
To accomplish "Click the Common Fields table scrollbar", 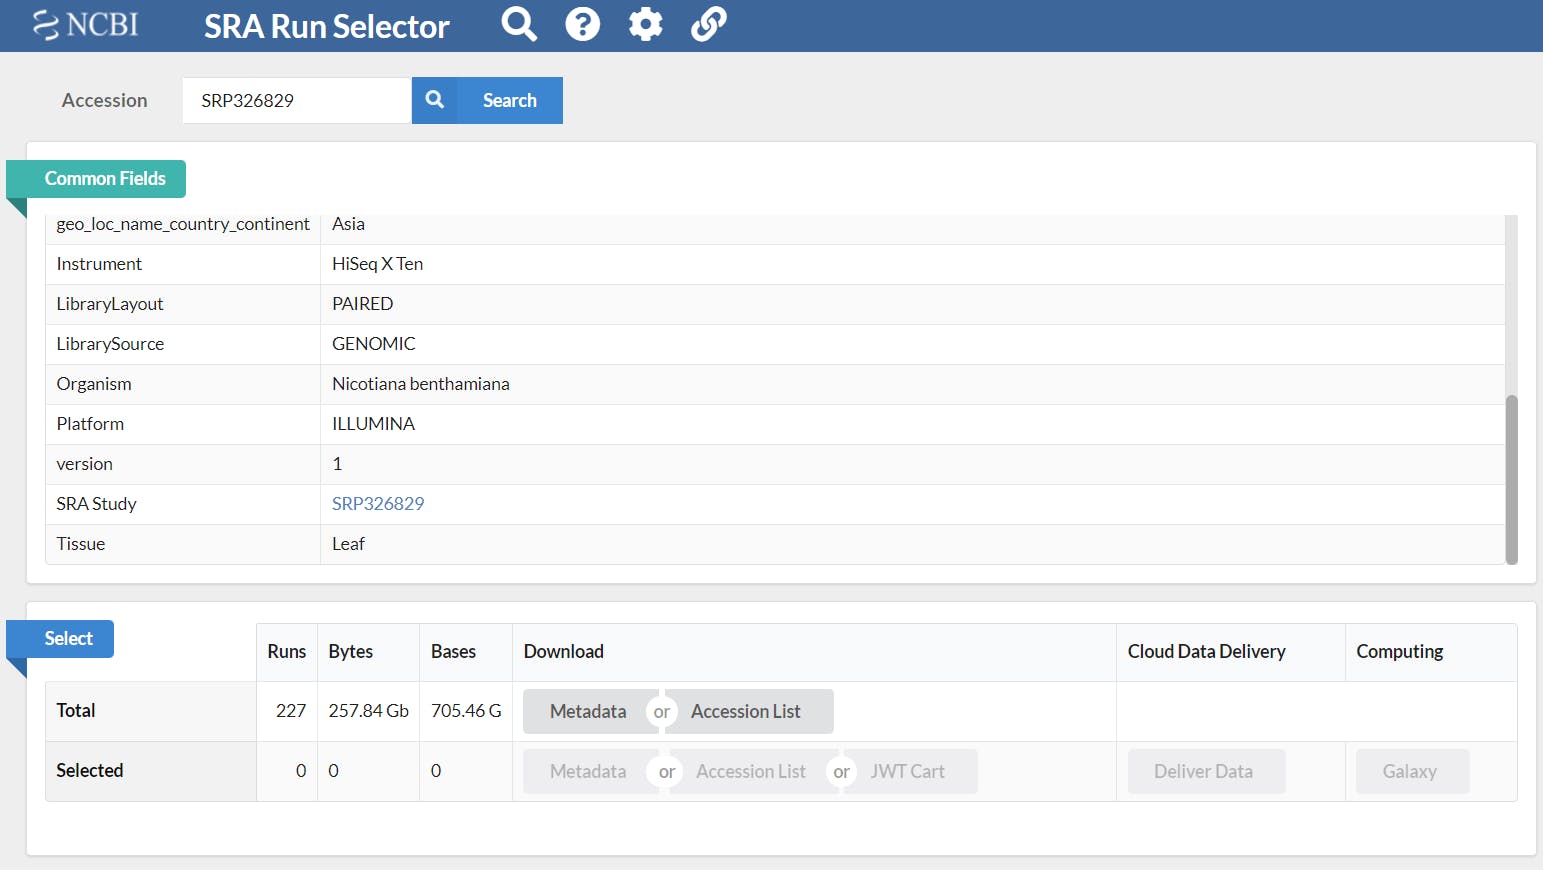I will click(1511, 480).
